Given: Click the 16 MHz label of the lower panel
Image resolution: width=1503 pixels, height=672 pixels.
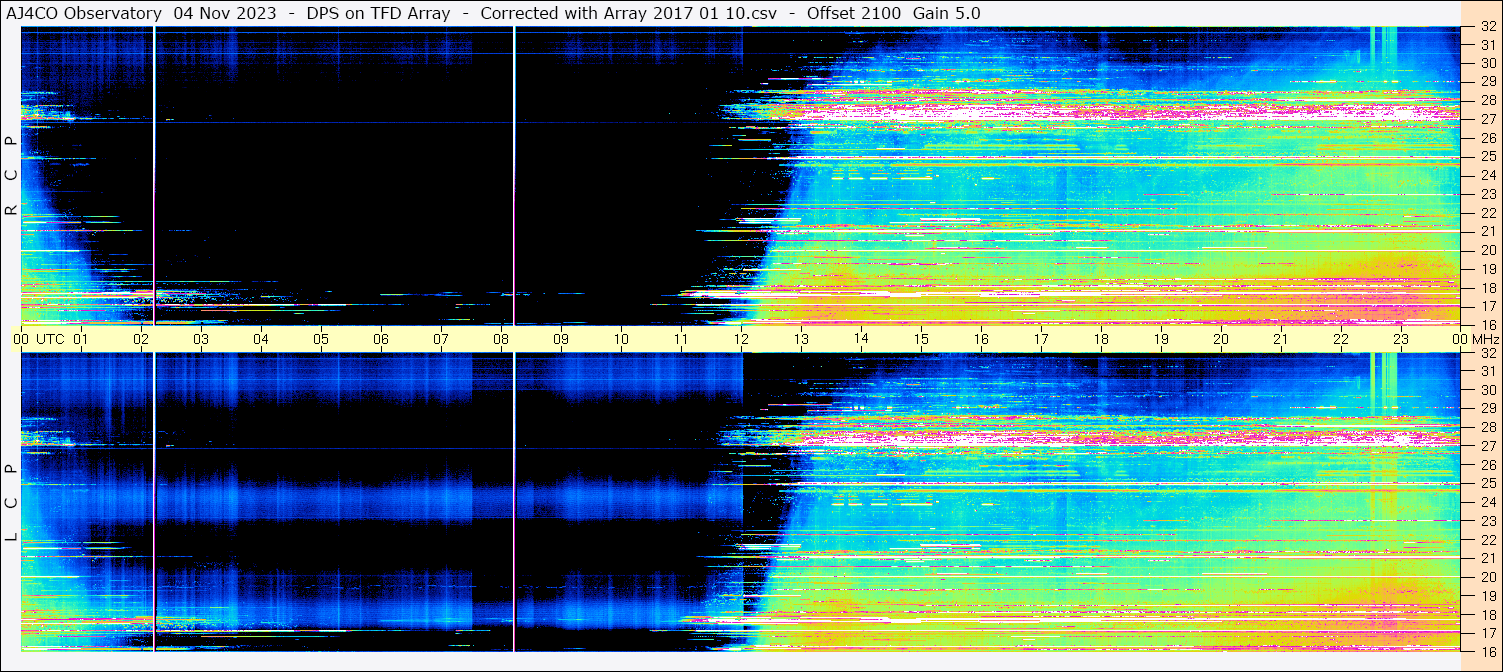Looking at the screenshot, I should [x=1487, y=650].
